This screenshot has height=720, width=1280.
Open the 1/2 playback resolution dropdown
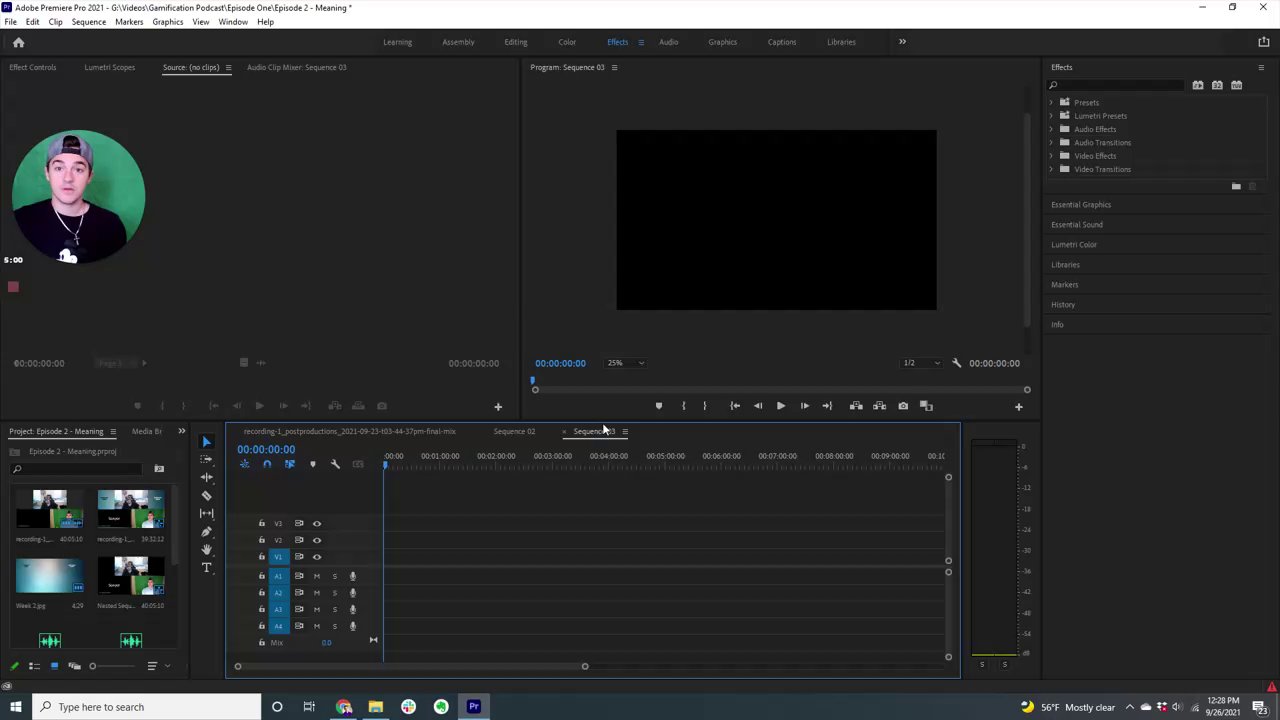click(920, 363)
